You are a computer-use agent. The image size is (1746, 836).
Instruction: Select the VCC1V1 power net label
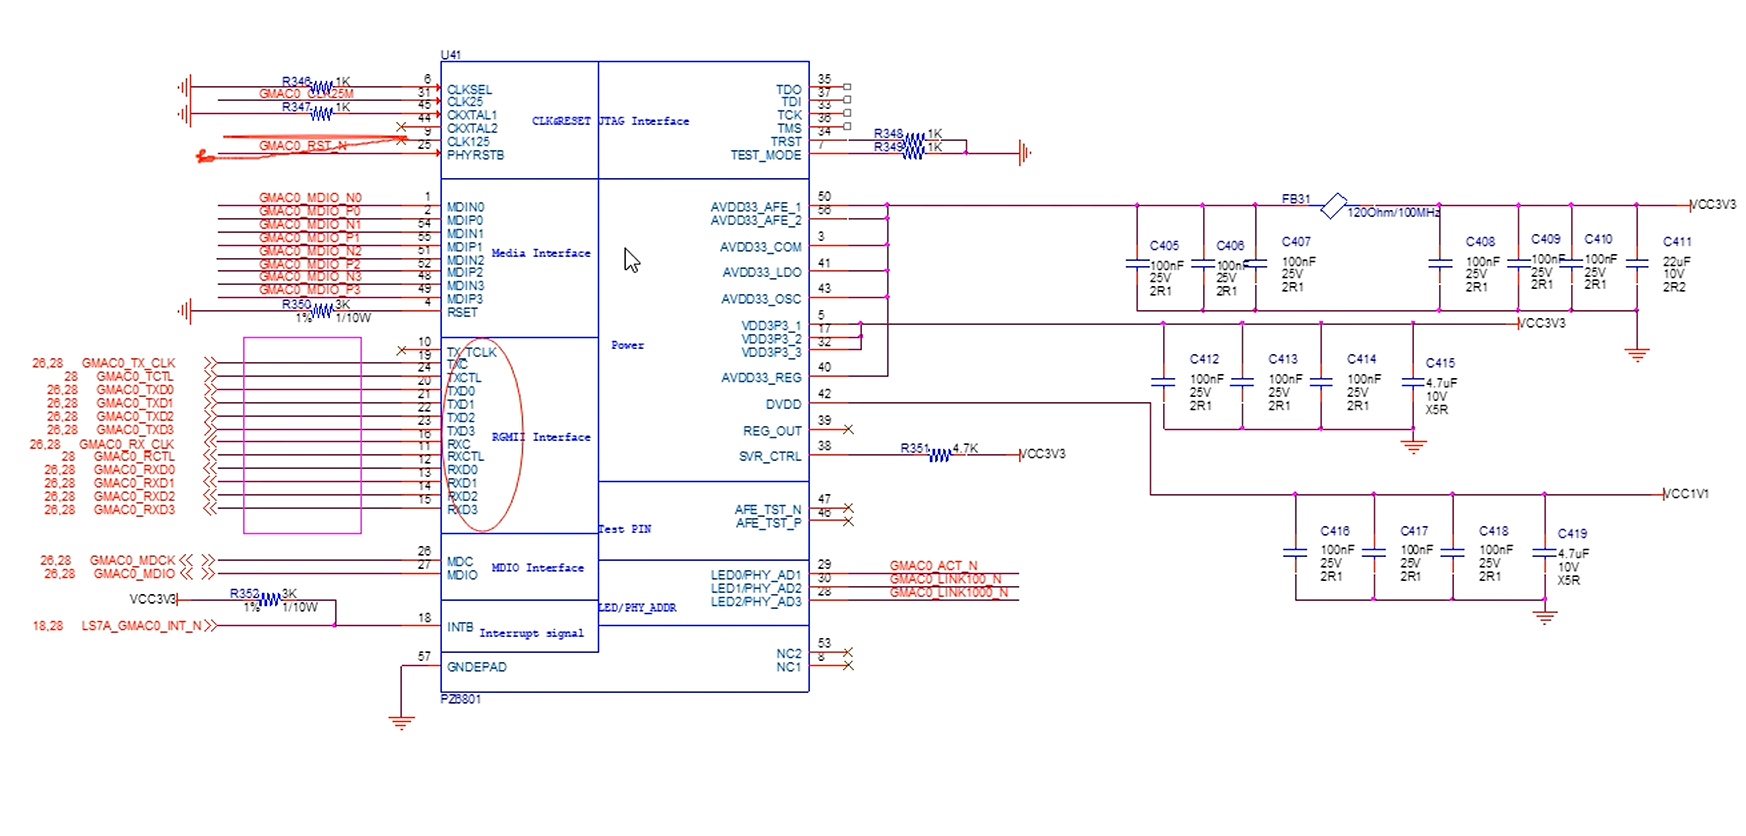click(1686, 494)
